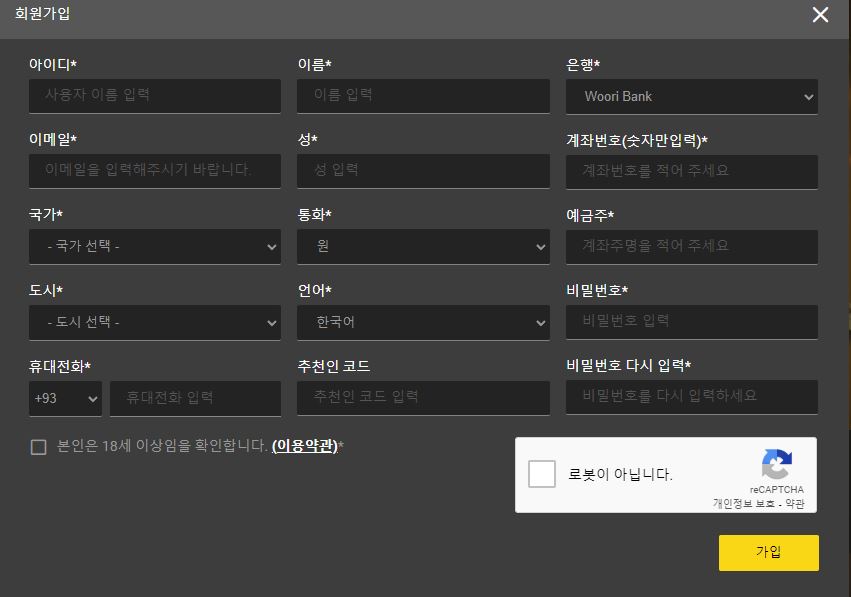The width and height of the screenshot is (851, 597).
Task: Expand the 국가 선택 dropdown
Action: pos(154,246)
